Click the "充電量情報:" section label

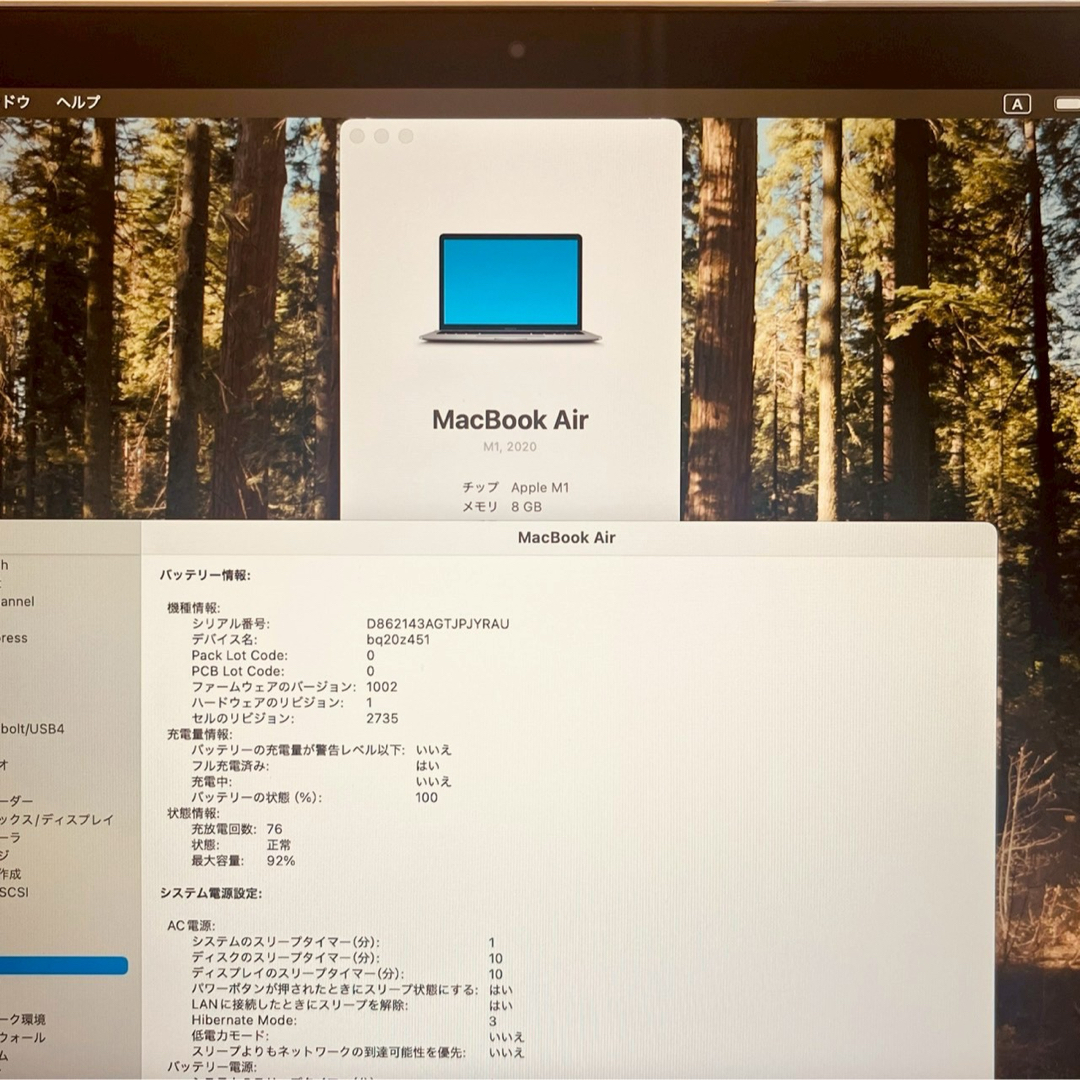point(200,734)
